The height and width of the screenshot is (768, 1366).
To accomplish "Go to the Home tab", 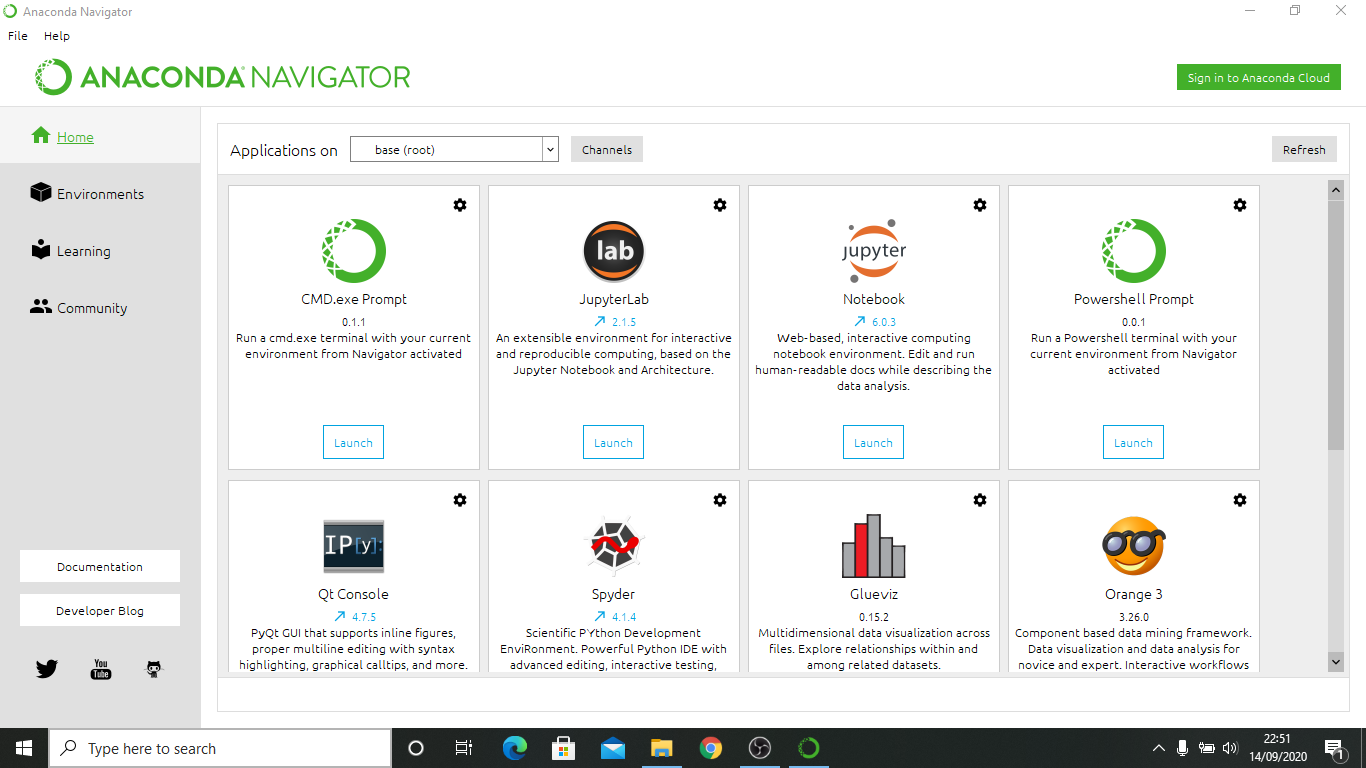I will pyautogui.click(x=100, y=137).
